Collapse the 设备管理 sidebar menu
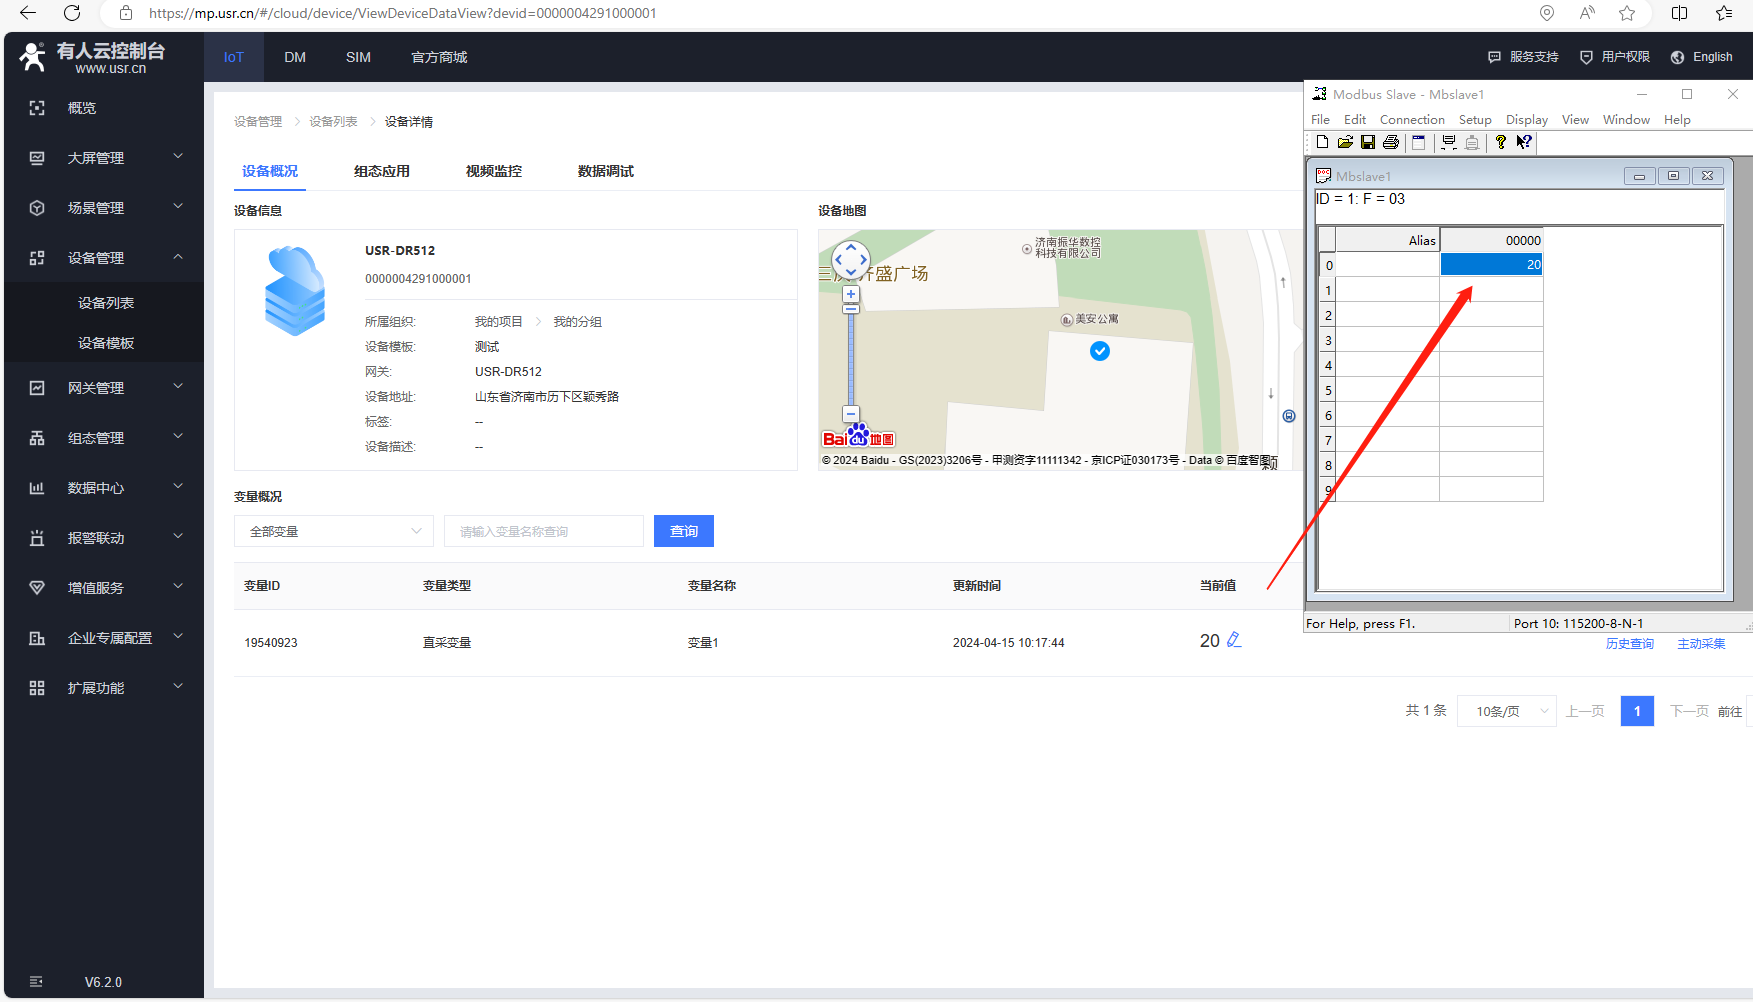 click(x=178, y=257)
